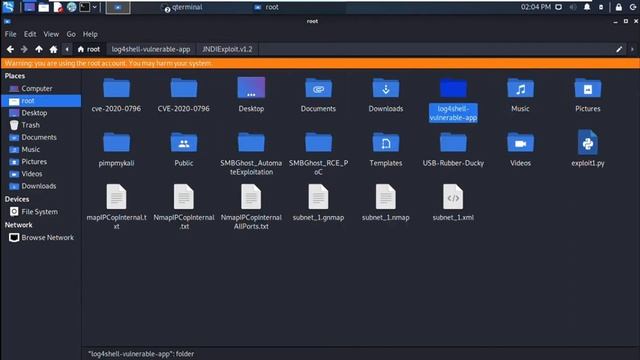The image size is (640, 360).
Task: Open the SMBGhost_AutomateExploitation folder
Action: [251, 142]
